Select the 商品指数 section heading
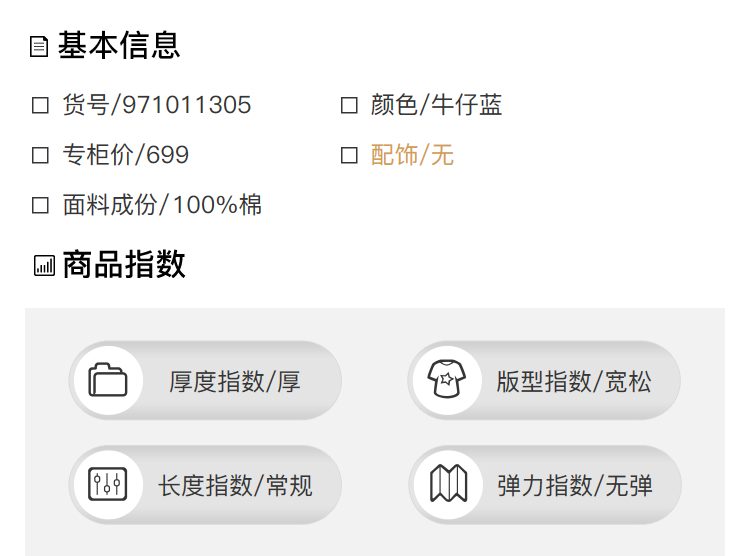The height and width of the screenshot is (556, 750). (x=124, y=264)
